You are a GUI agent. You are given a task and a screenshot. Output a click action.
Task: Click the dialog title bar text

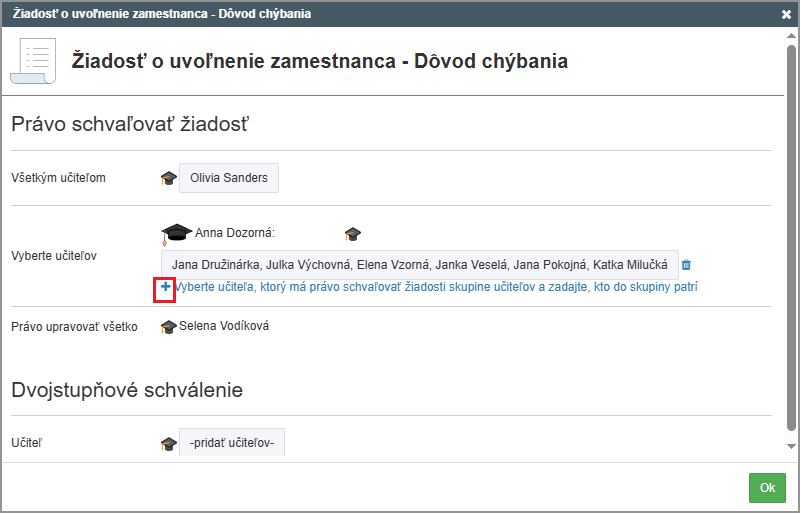tap(161, 14)
